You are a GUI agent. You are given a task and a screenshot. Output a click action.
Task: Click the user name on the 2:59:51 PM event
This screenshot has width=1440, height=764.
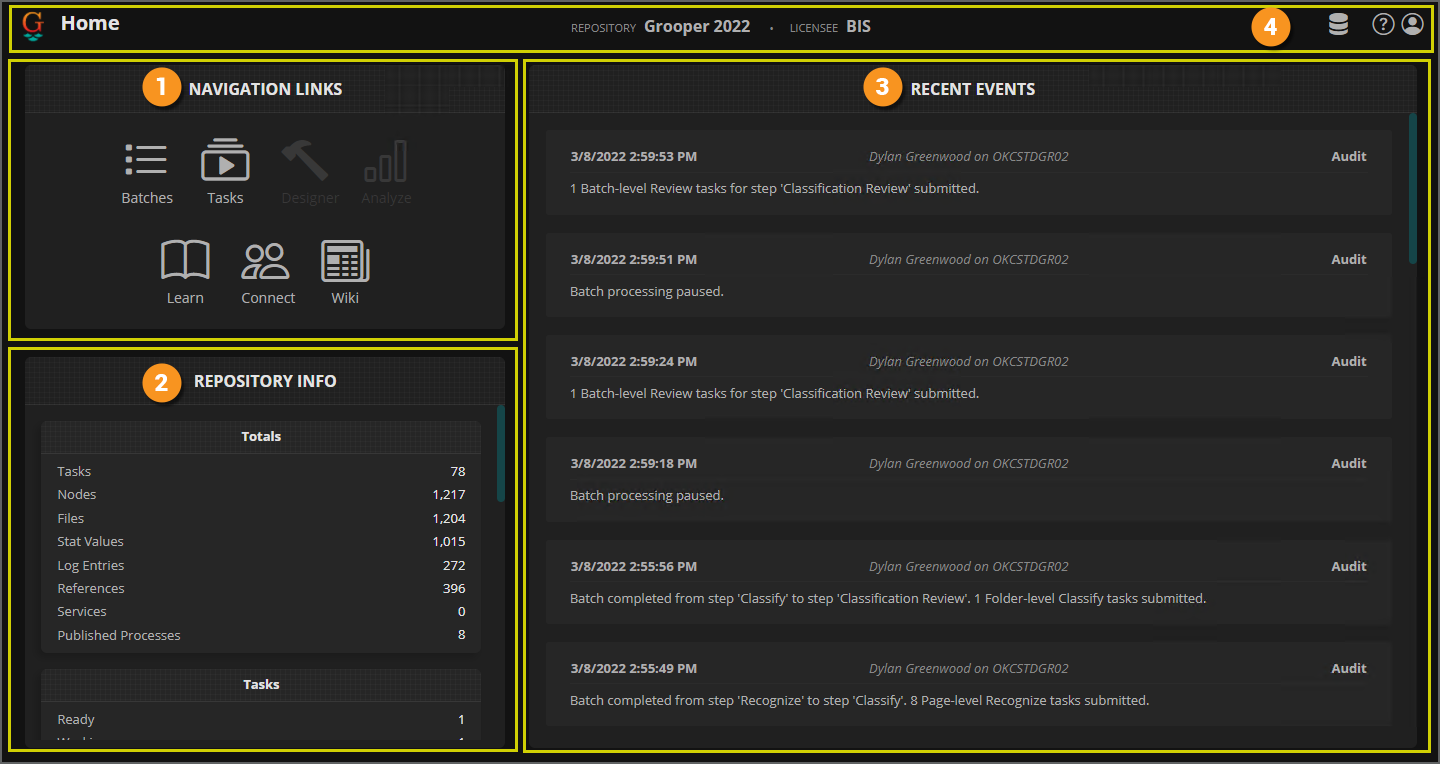tap(968, 260)
